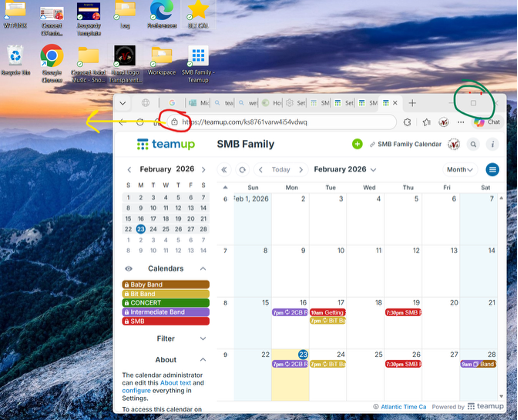Select the 23rd in the mini calendar
This screenshot has height=420, width=518.
141,229
